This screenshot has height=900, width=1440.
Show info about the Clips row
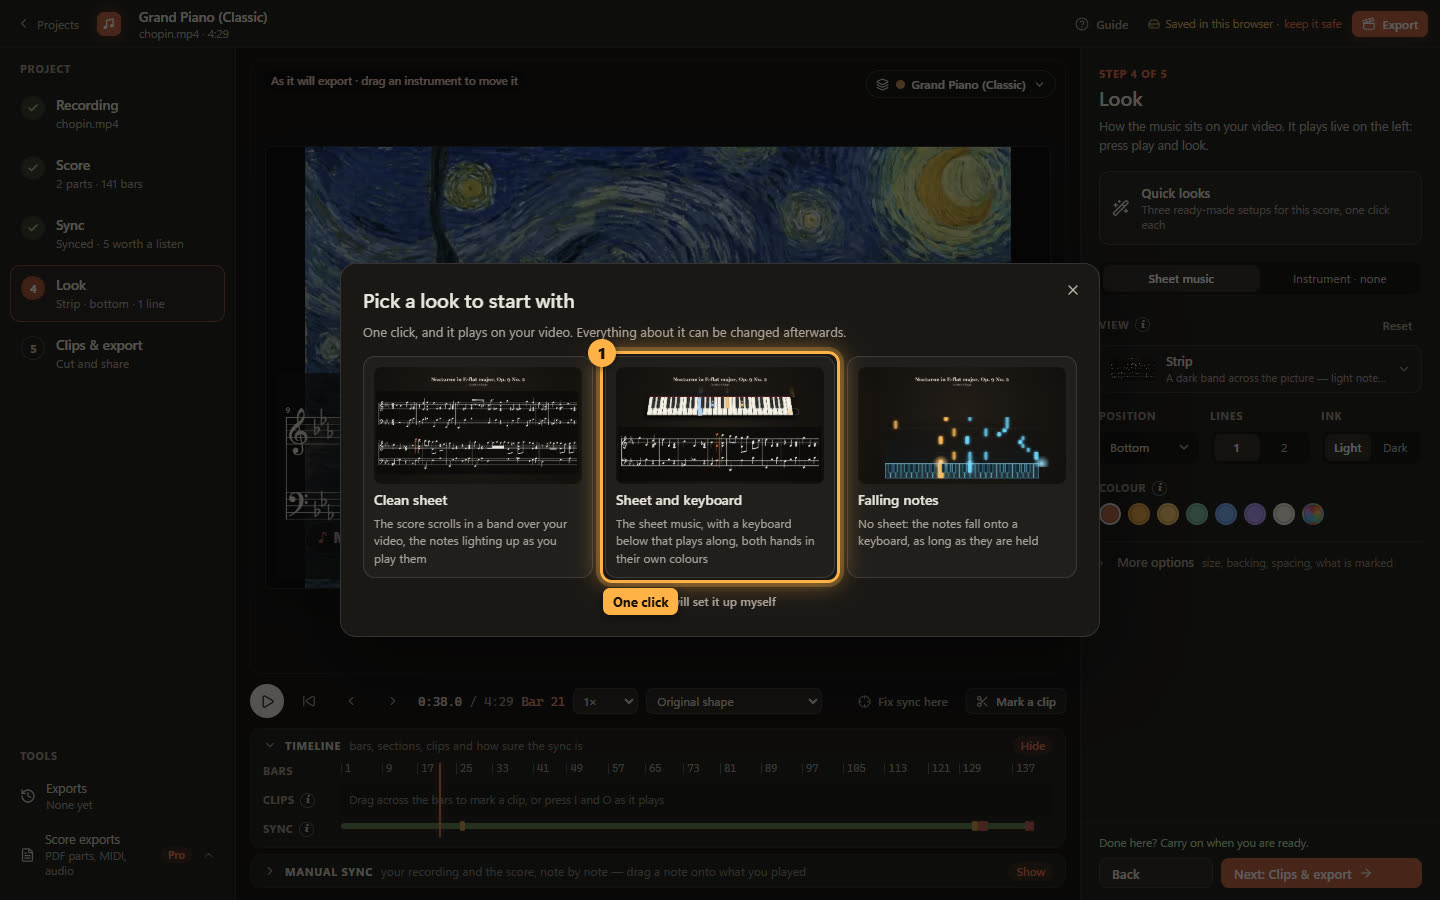coord(307,800)
